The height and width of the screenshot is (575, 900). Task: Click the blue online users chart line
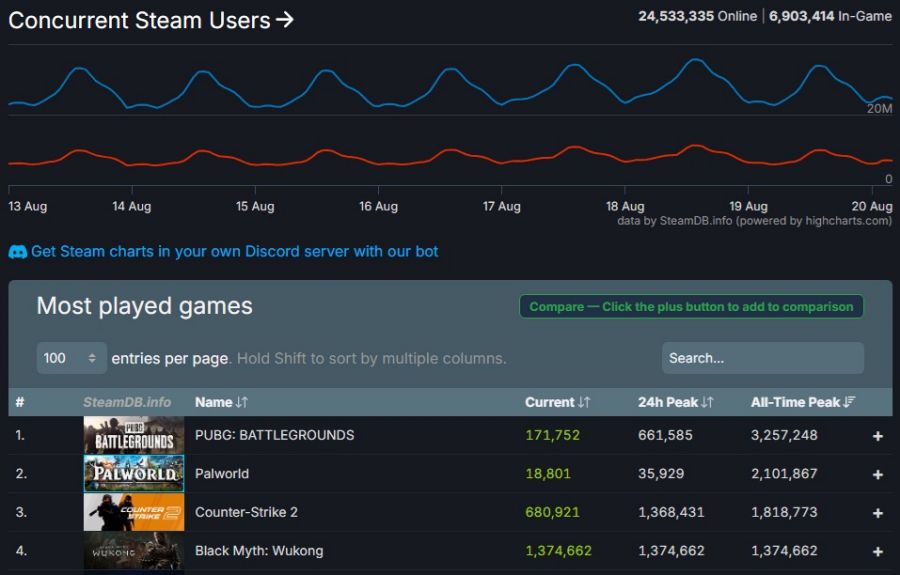451,69
